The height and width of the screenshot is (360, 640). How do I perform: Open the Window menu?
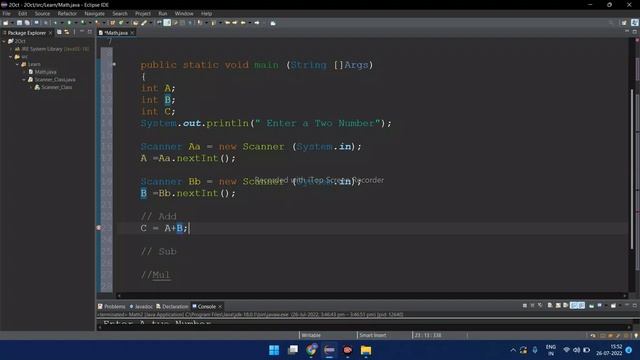(x=184, y=13)
